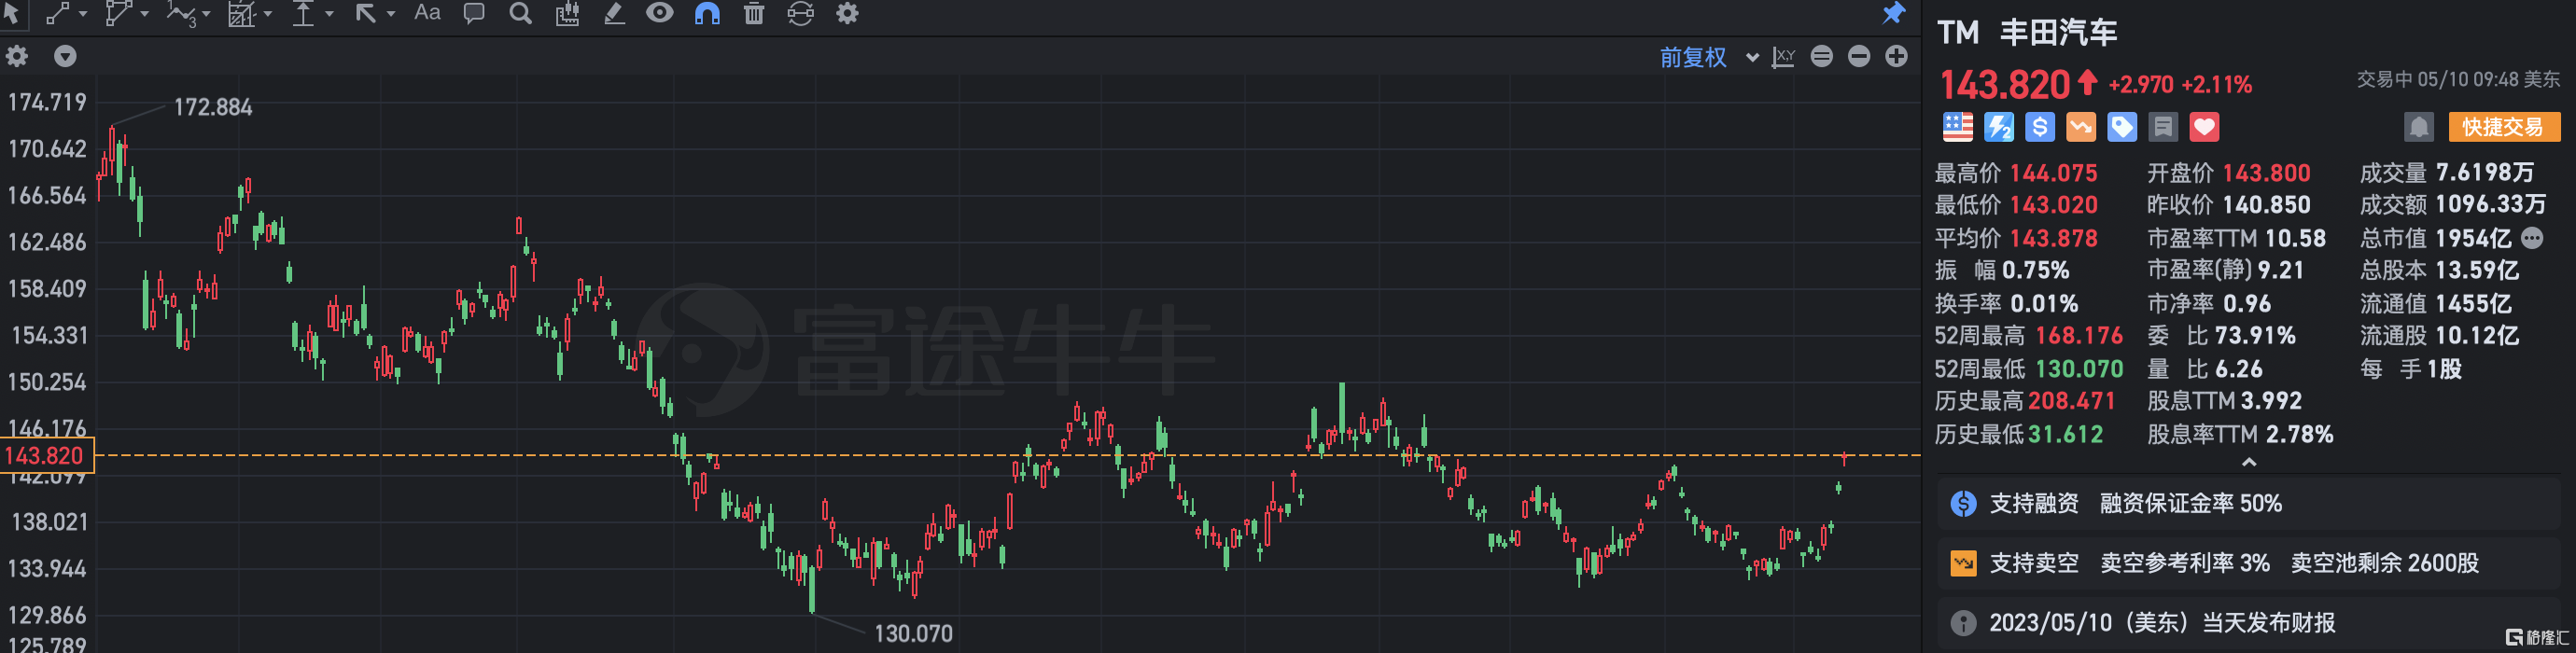
Task: Toggle the X,Y axis coordinate mode
Action: pos(1783,57)
